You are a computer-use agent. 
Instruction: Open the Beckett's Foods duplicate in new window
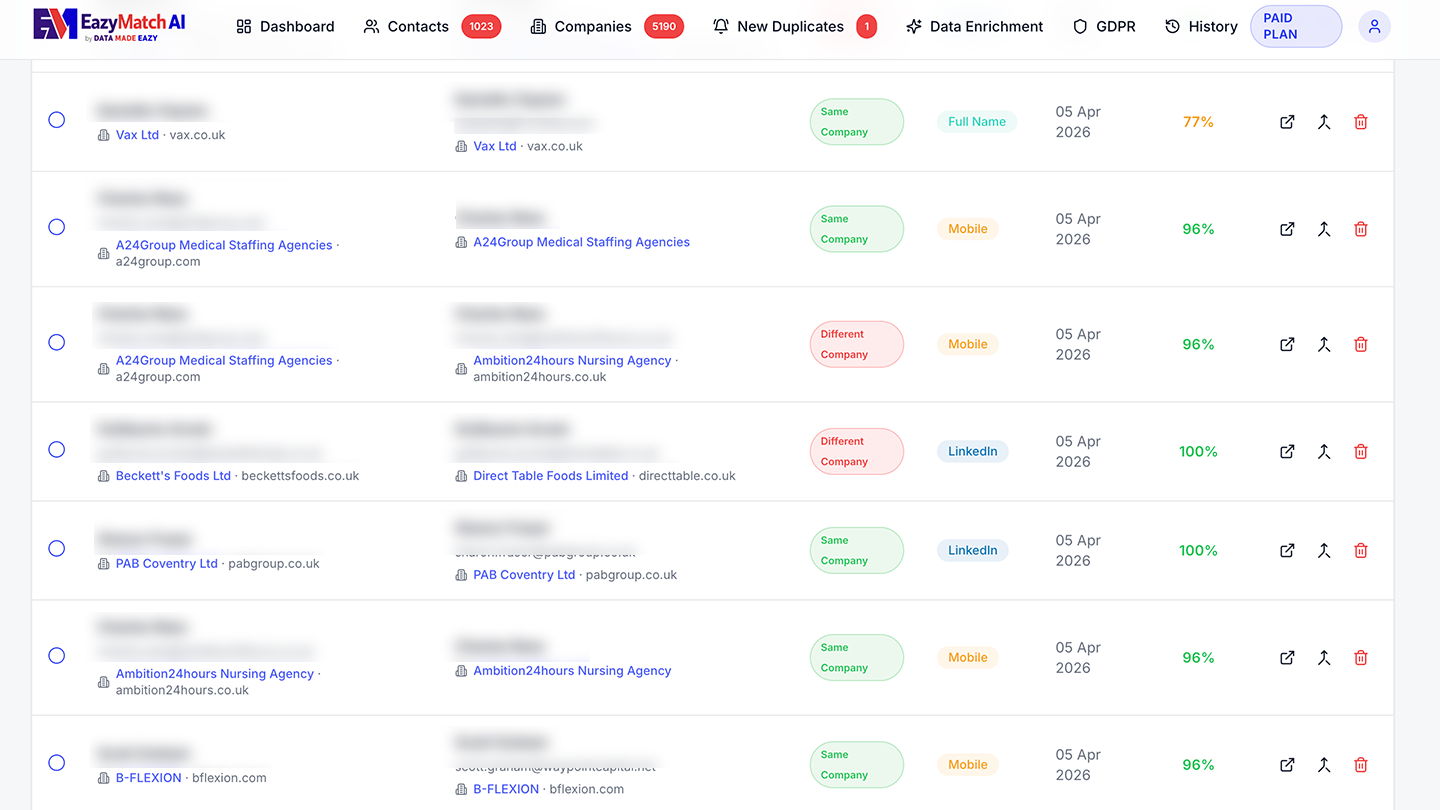point(1287,451)
